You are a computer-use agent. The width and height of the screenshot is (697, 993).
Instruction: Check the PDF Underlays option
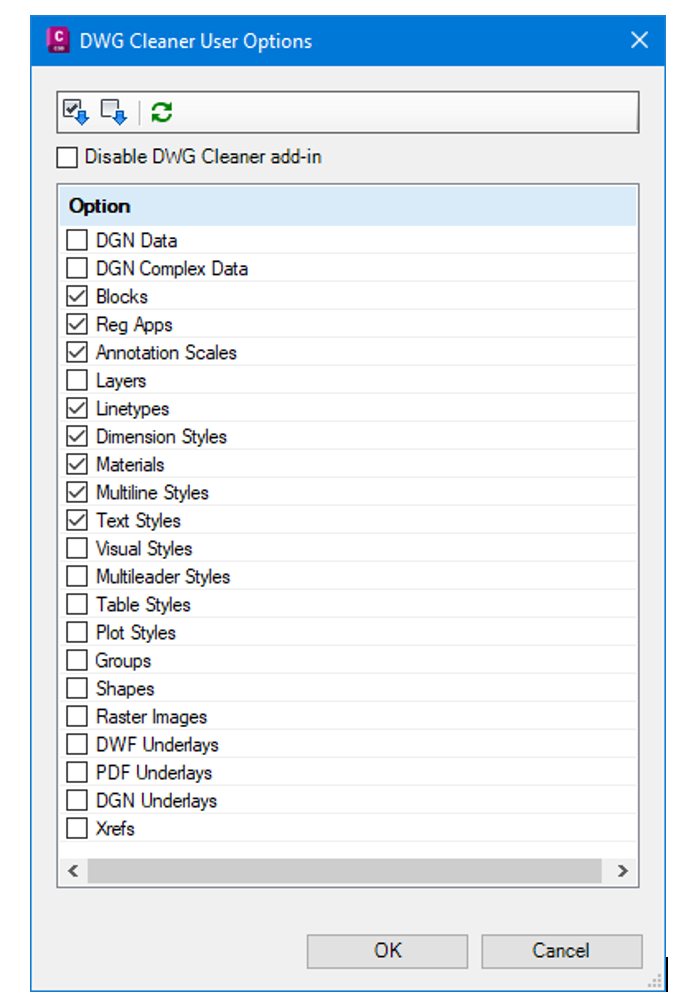[x=77, y=773]
